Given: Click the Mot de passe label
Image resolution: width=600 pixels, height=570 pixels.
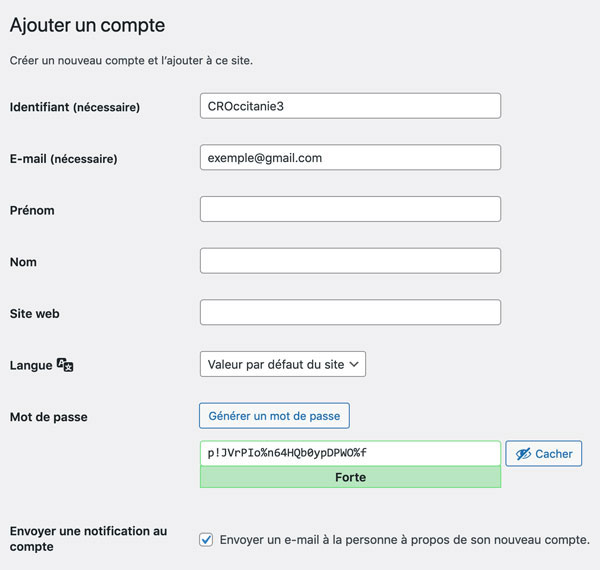Looking at the screenshot, I should coord(48,417).
